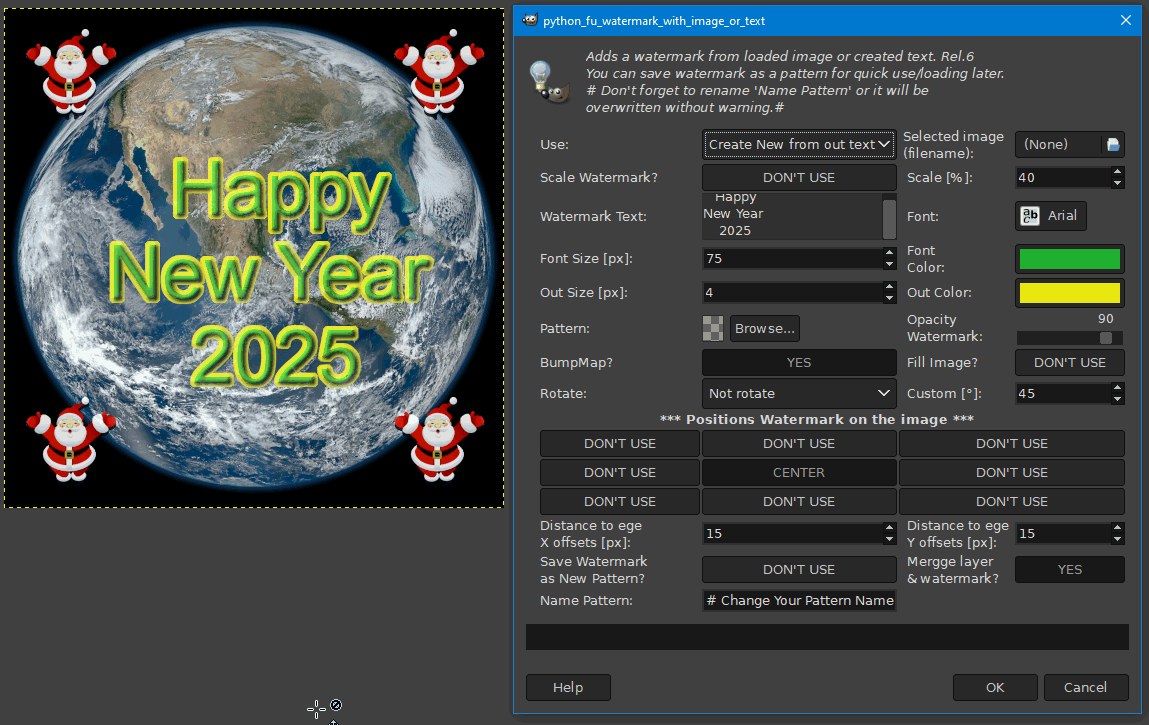Click the X offsets field showing 15
The width and height of the screenshot is (1149, 725).
pos(793,534)
